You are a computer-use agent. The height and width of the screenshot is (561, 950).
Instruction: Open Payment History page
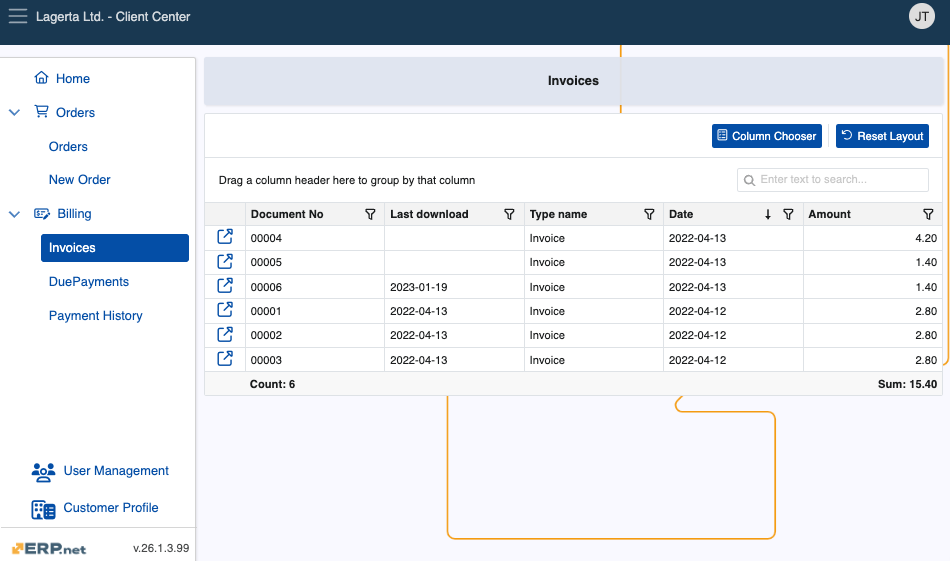[x=96, y=316]
